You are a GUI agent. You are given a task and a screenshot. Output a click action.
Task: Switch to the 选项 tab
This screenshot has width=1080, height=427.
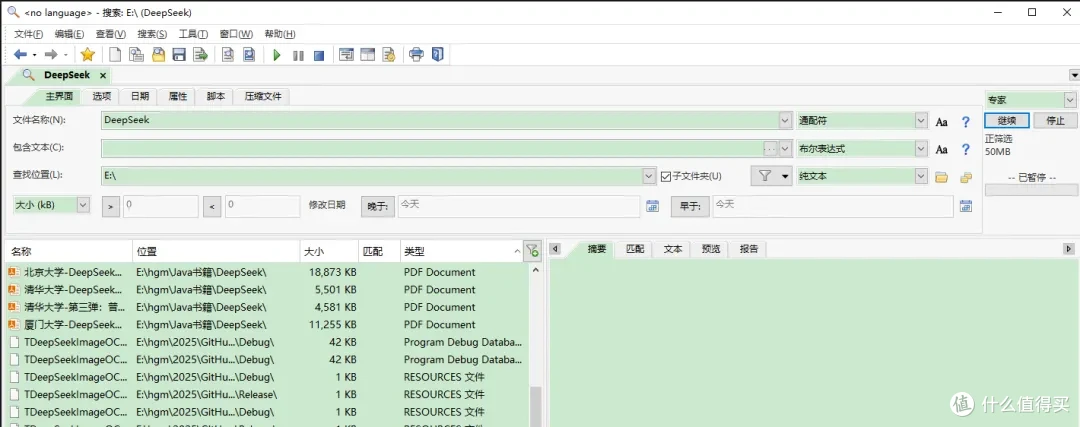tap(102, 96)
